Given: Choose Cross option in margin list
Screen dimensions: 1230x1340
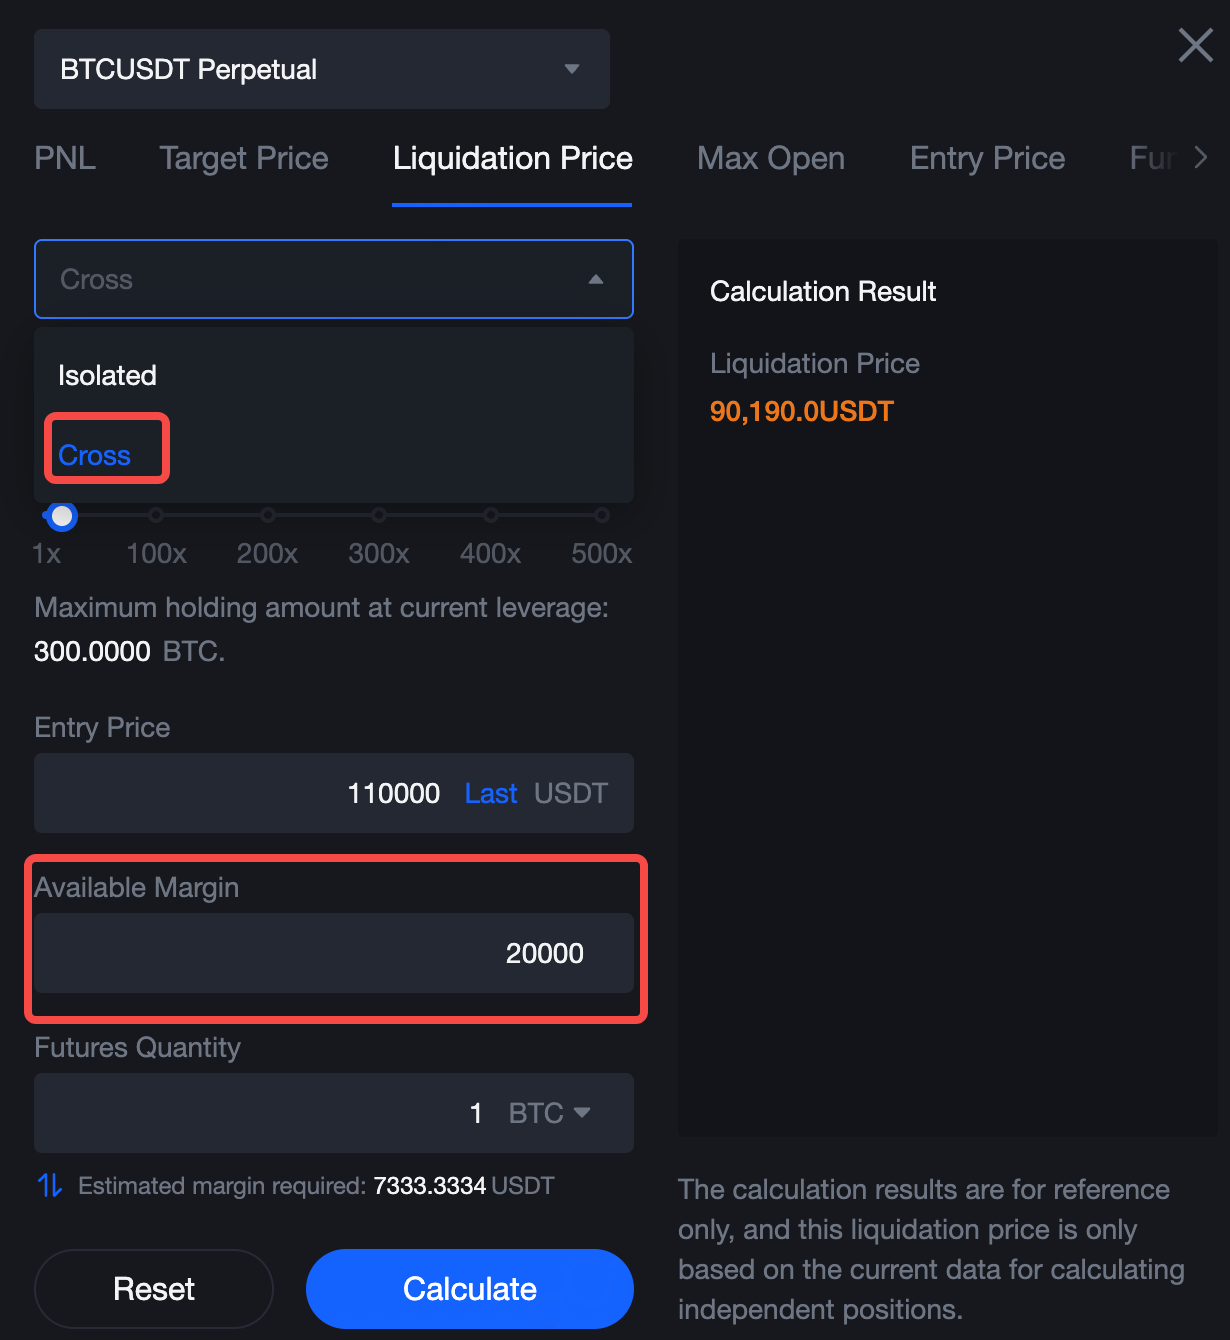Looking at the screenshot, I should coord(95,455).
